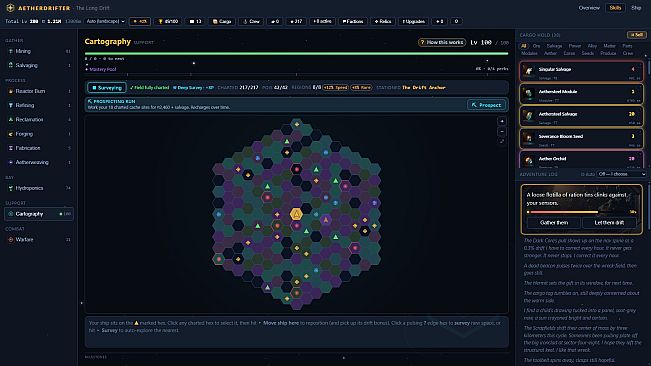Screen dimensions: 651x366
Task: Expand map to fullscreen view
Action: 502,141
